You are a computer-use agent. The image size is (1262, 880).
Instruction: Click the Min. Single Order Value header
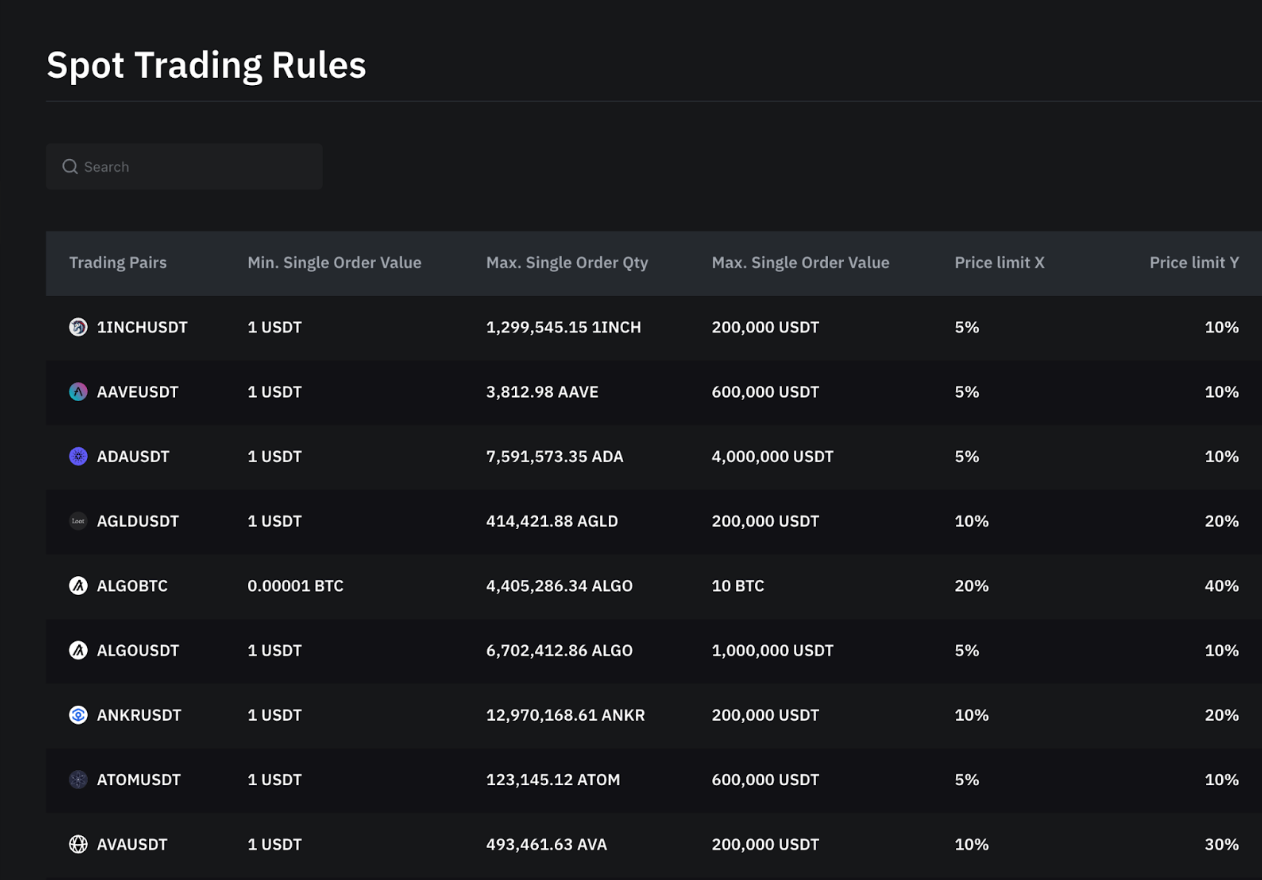point(334,263)
